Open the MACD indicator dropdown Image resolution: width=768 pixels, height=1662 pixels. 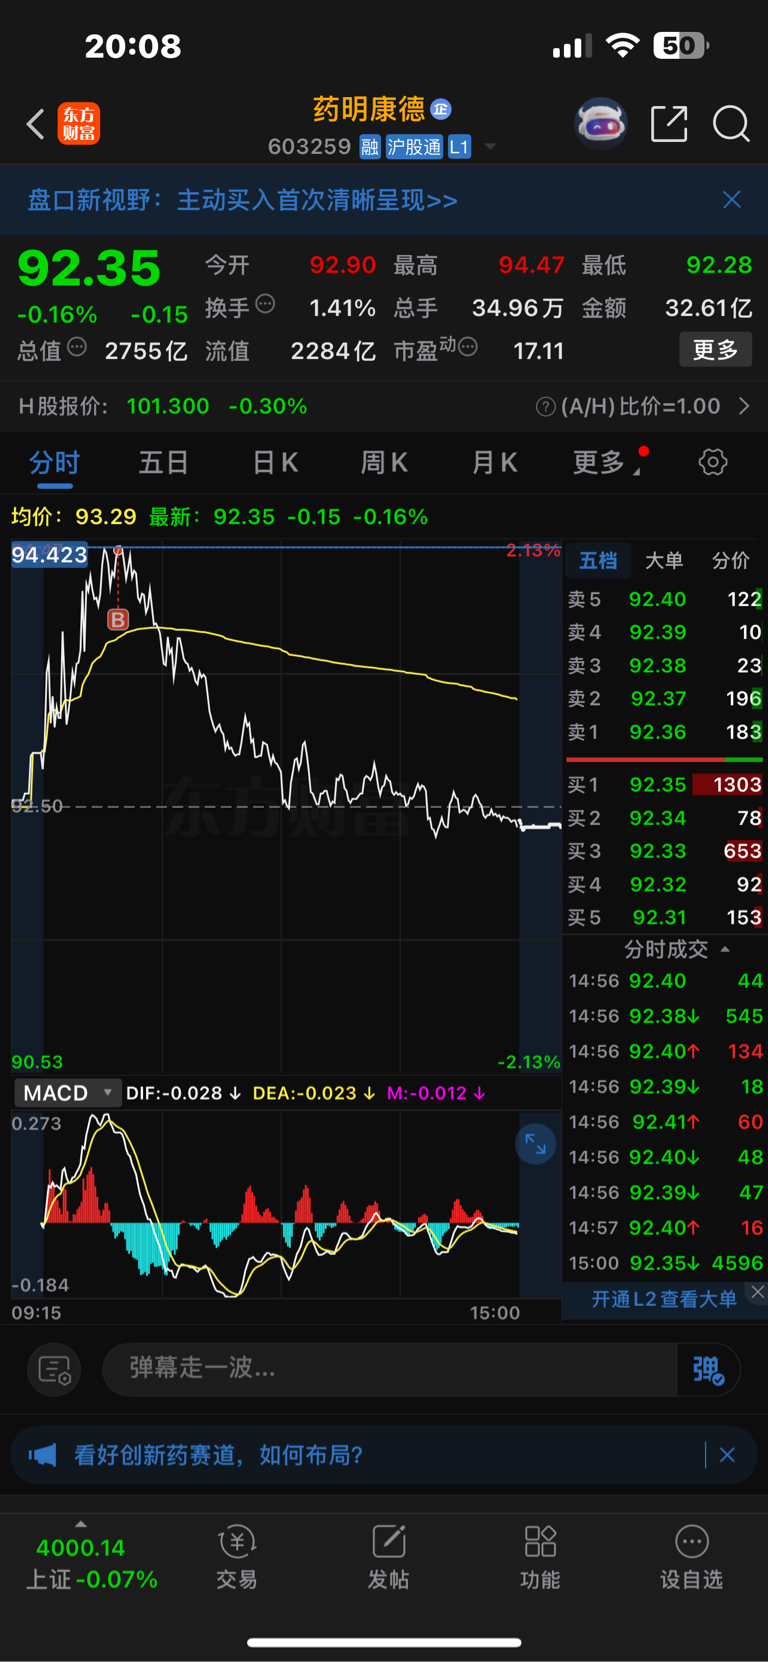[x=67, y=1093]
